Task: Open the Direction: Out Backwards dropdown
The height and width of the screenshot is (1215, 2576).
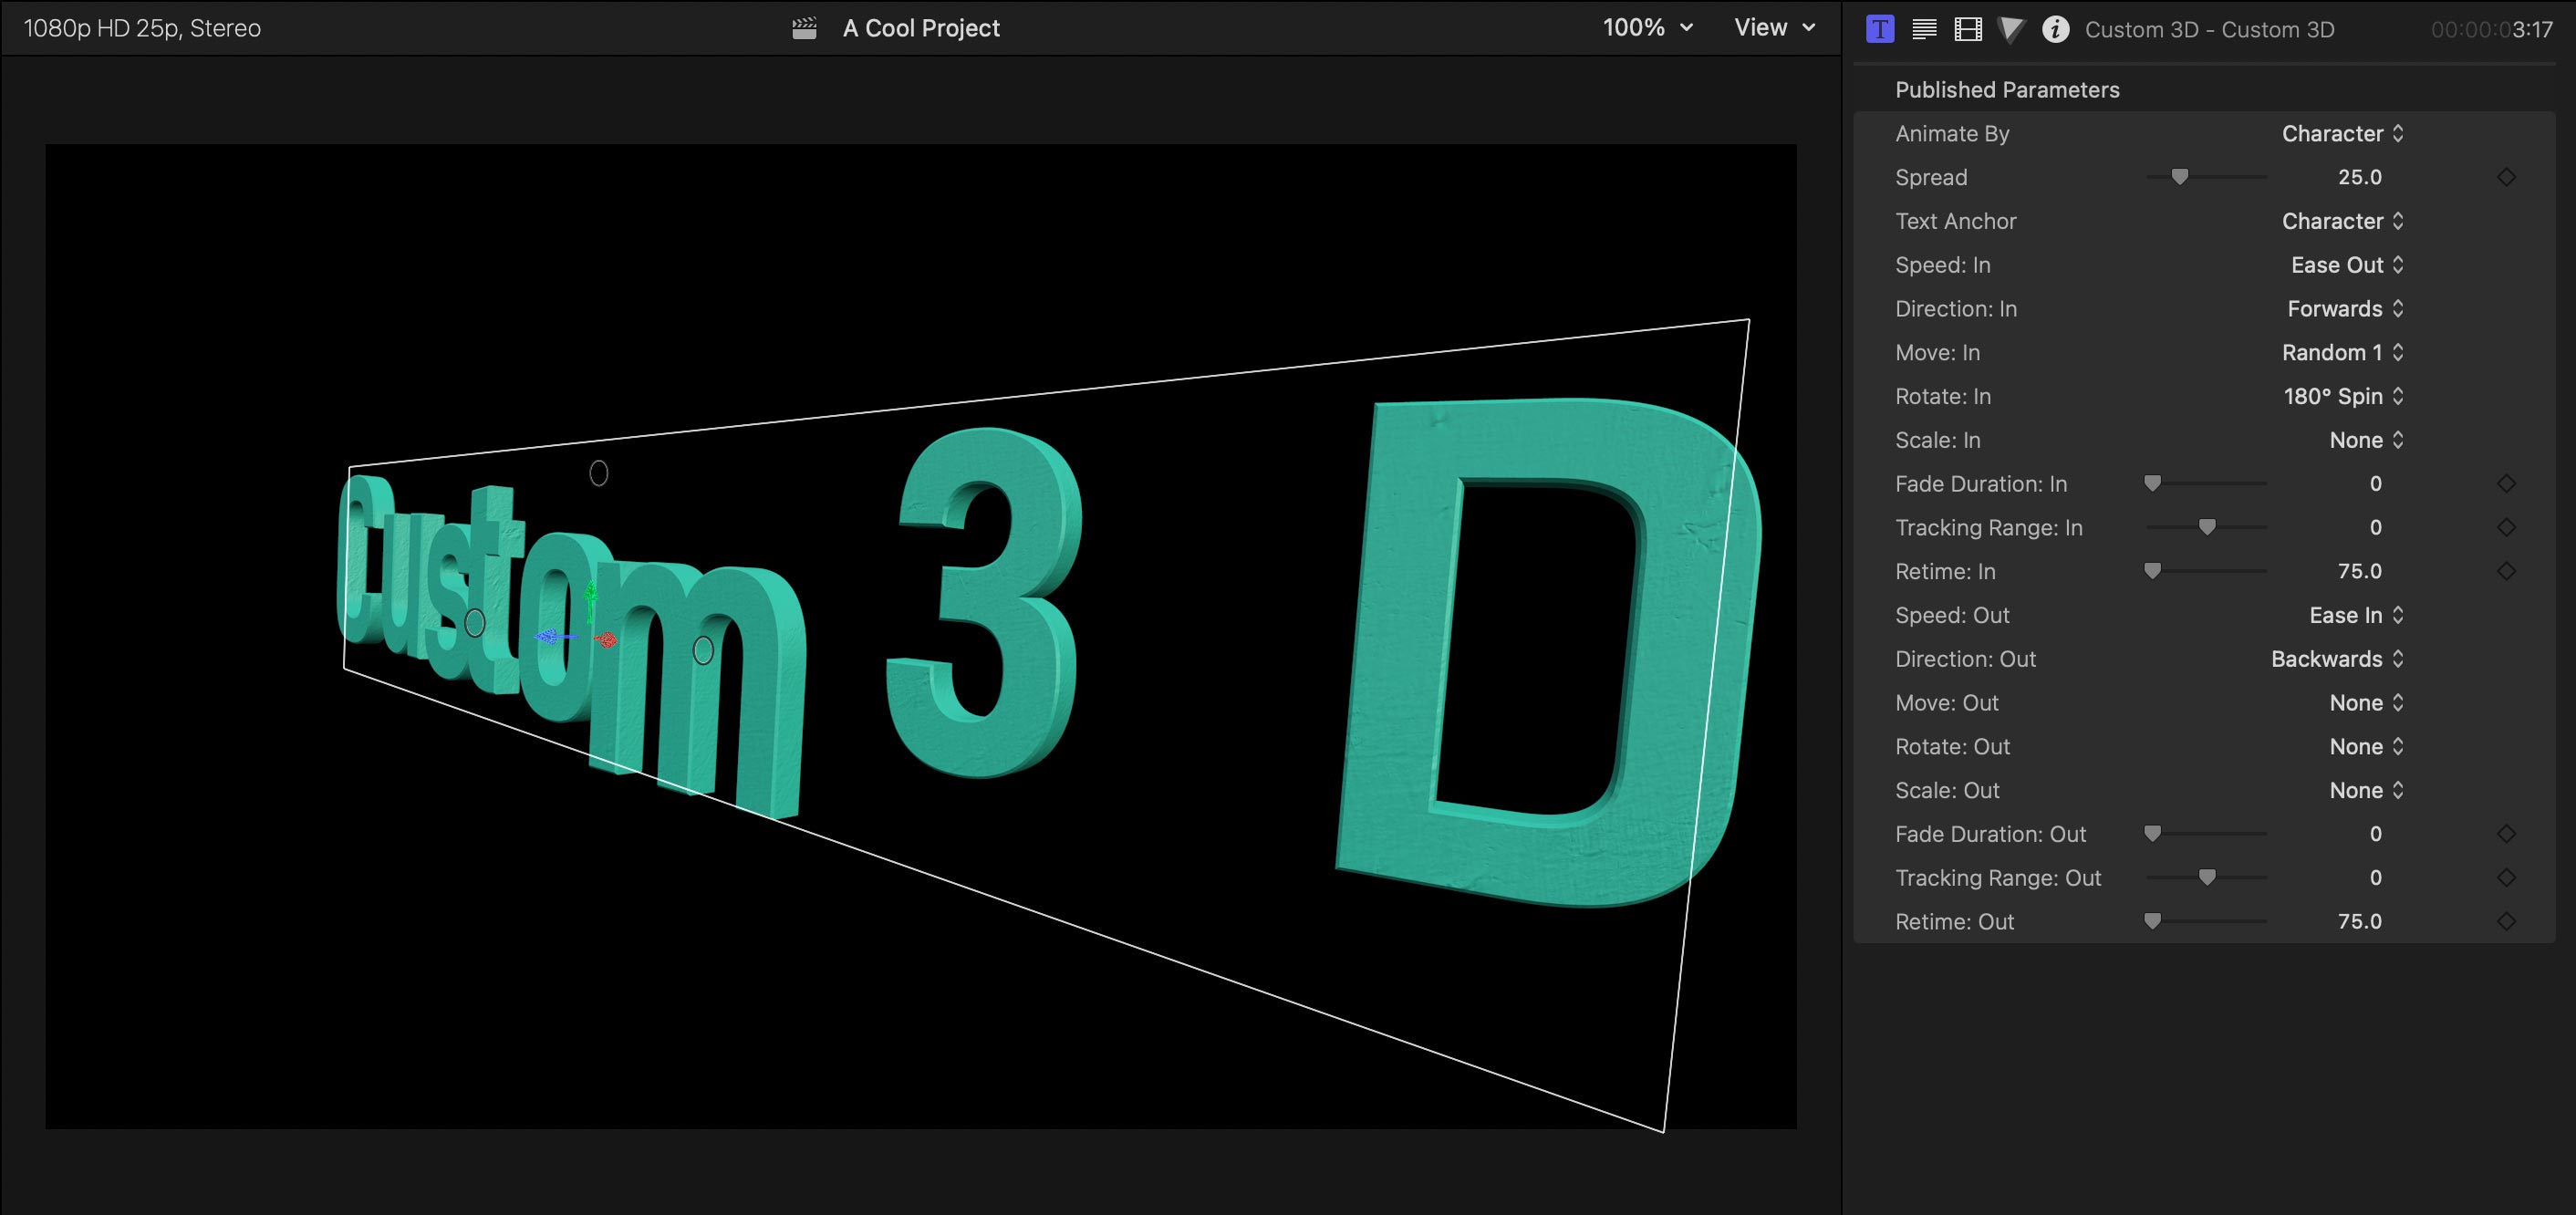Action: pyautogui.click(x=2337, y=659)
